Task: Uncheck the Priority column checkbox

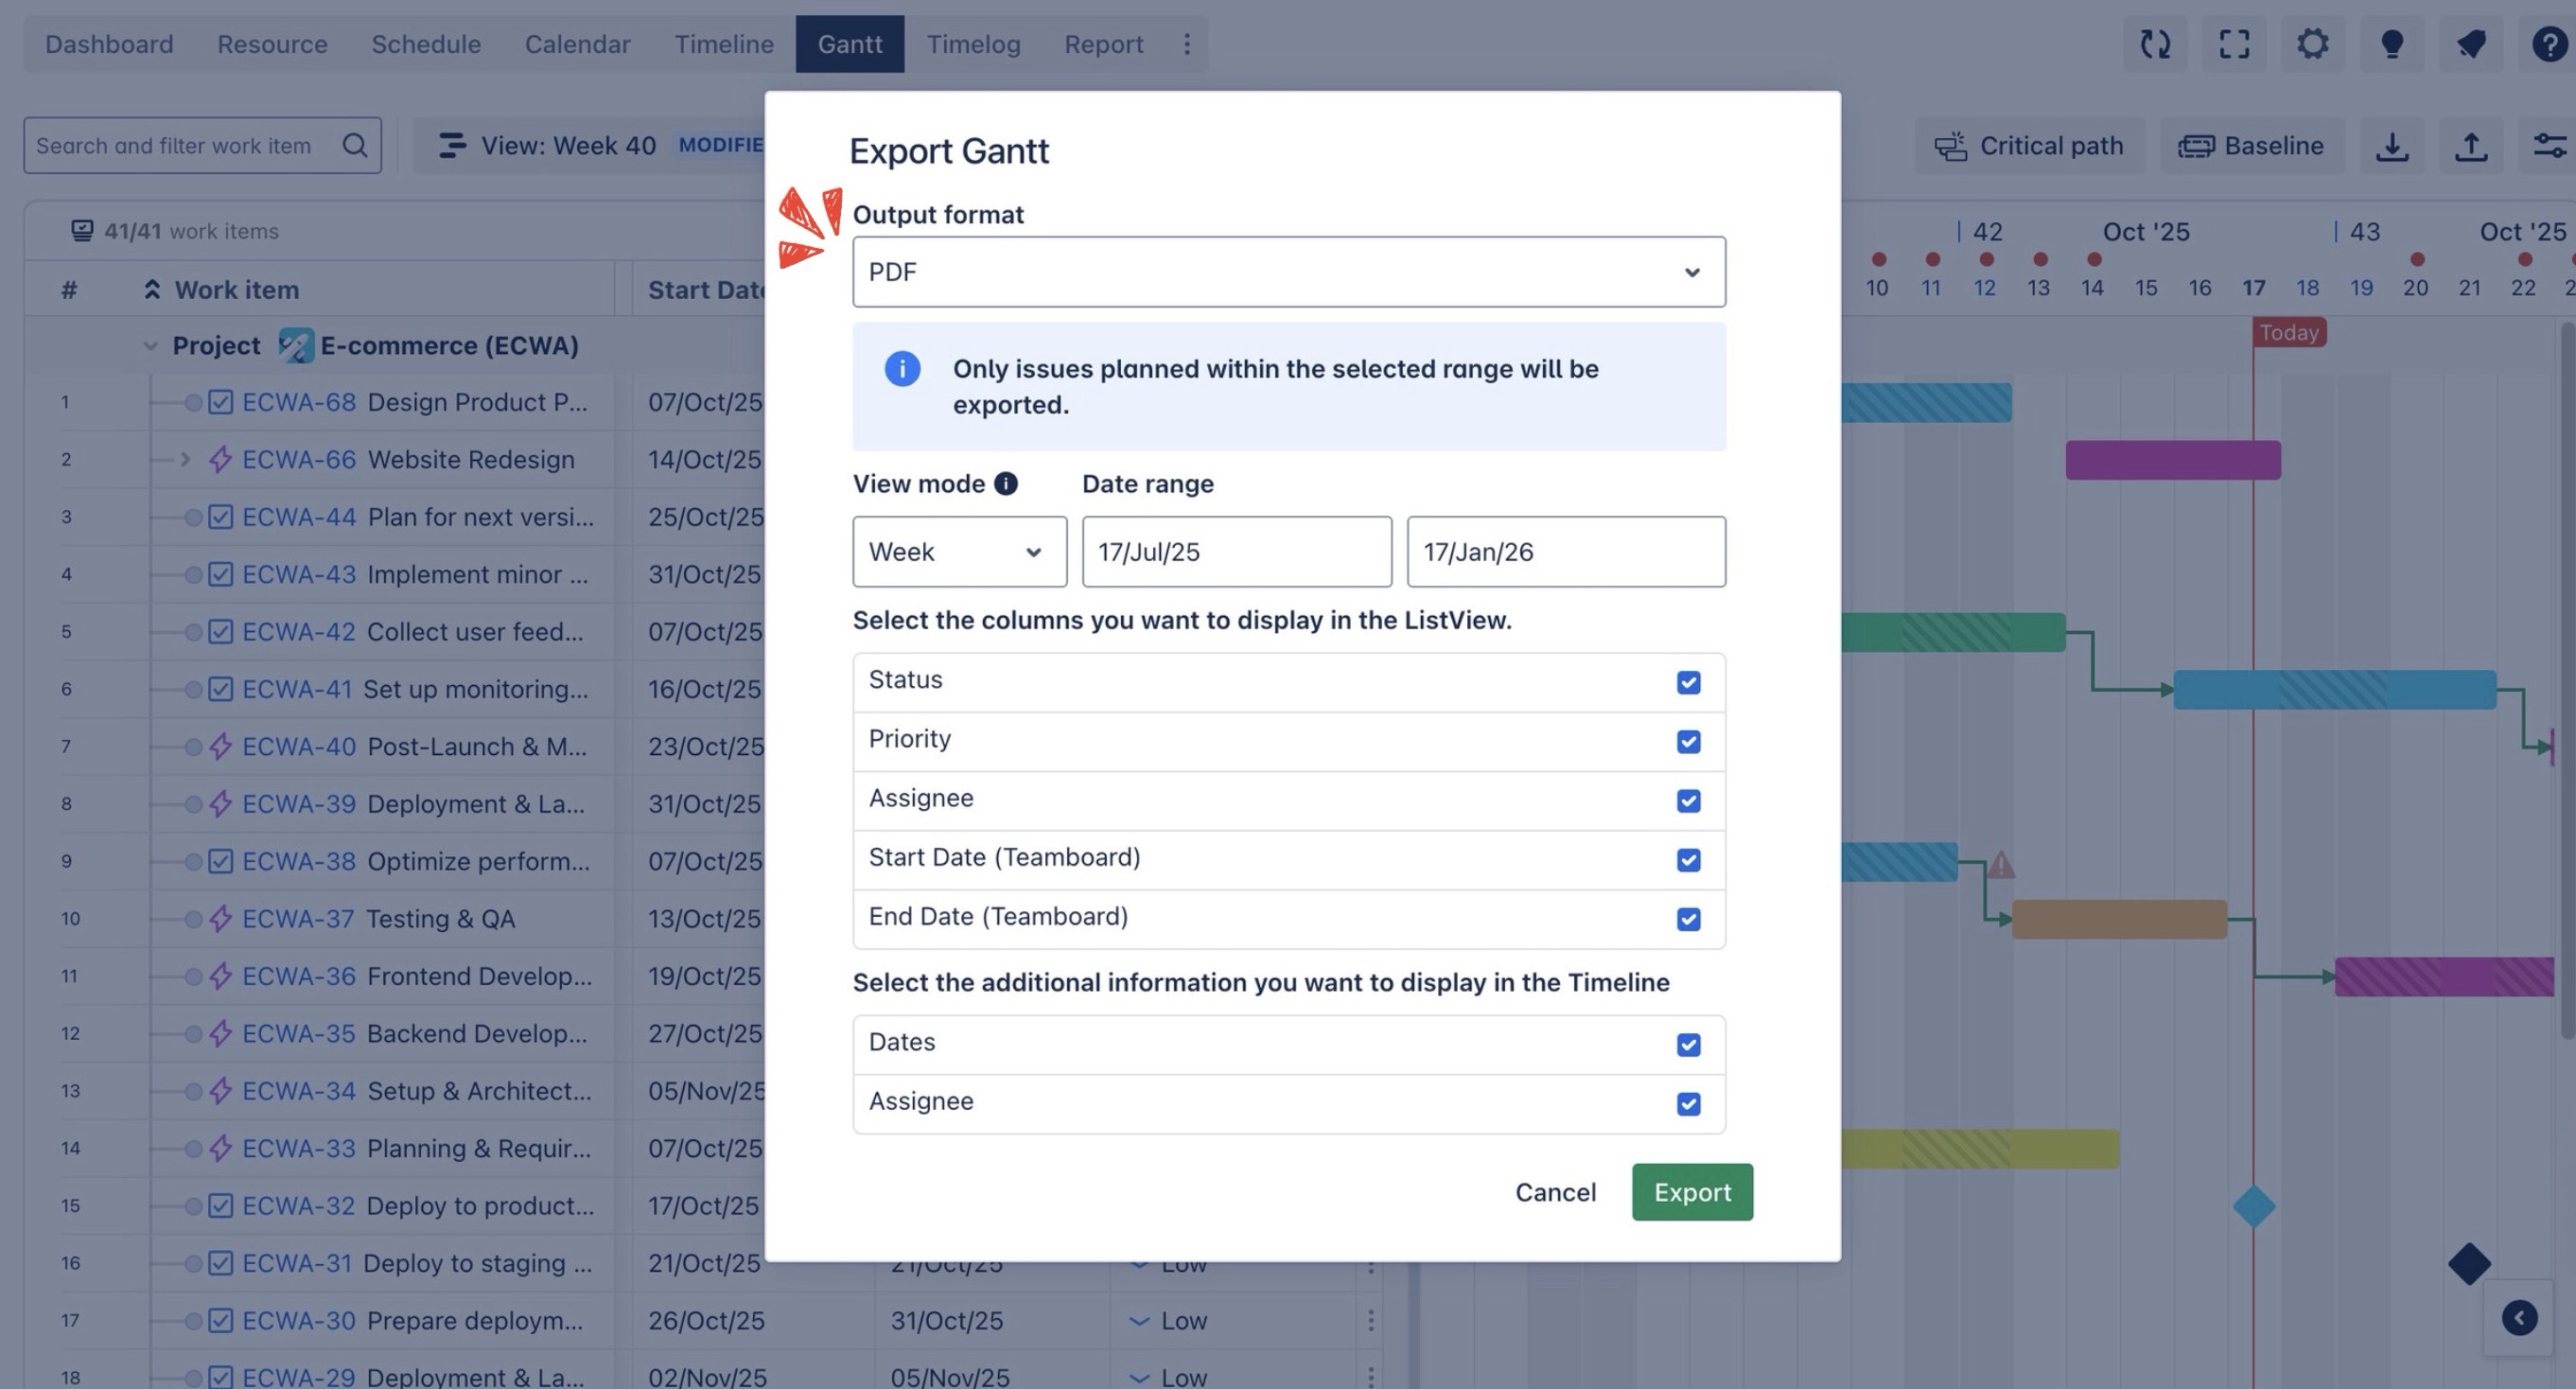Action: click(1688, 742)
